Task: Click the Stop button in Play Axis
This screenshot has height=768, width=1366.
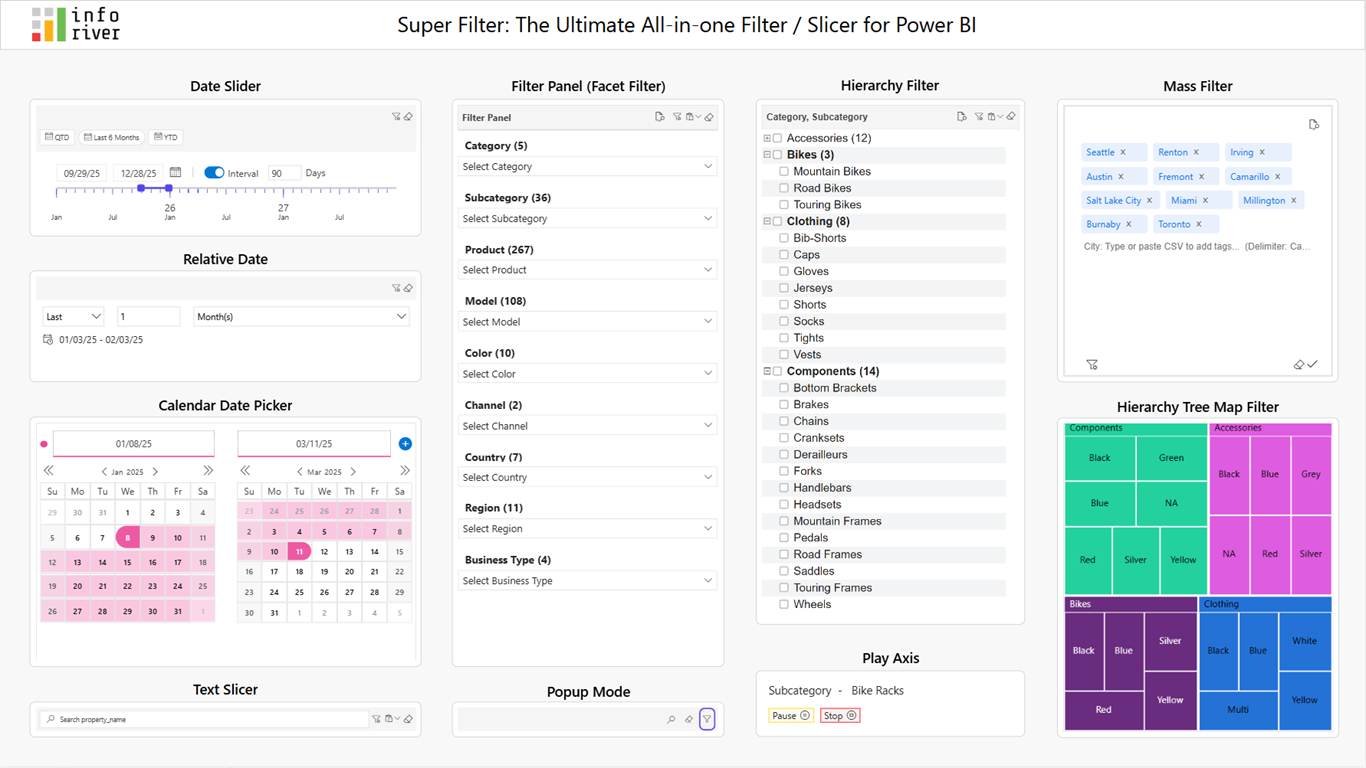Action: 840,716
